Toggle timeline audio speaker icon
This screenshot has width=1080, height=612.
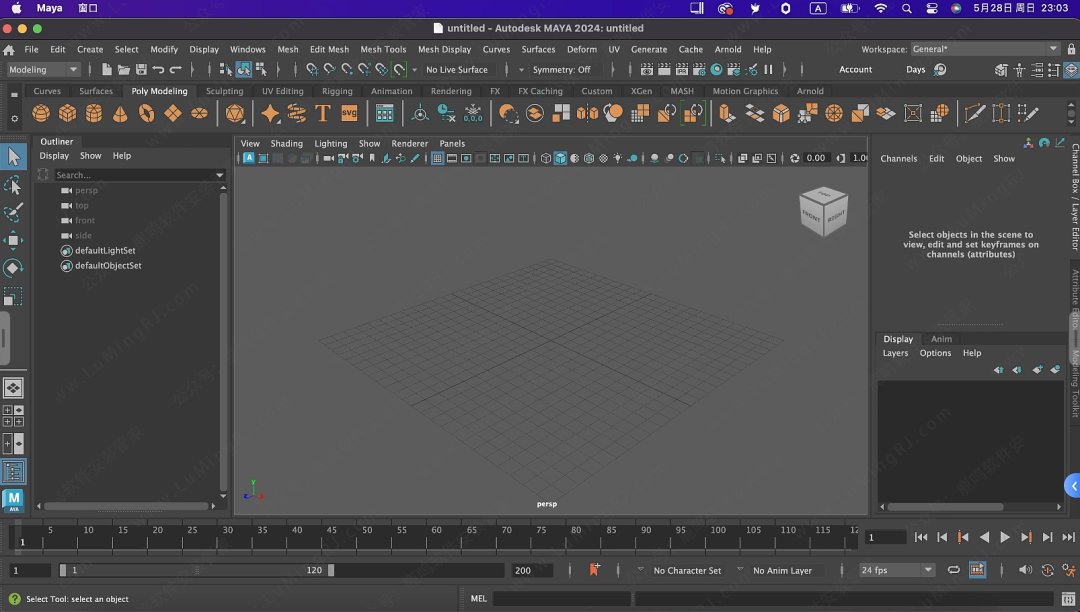coord(1025,570)
